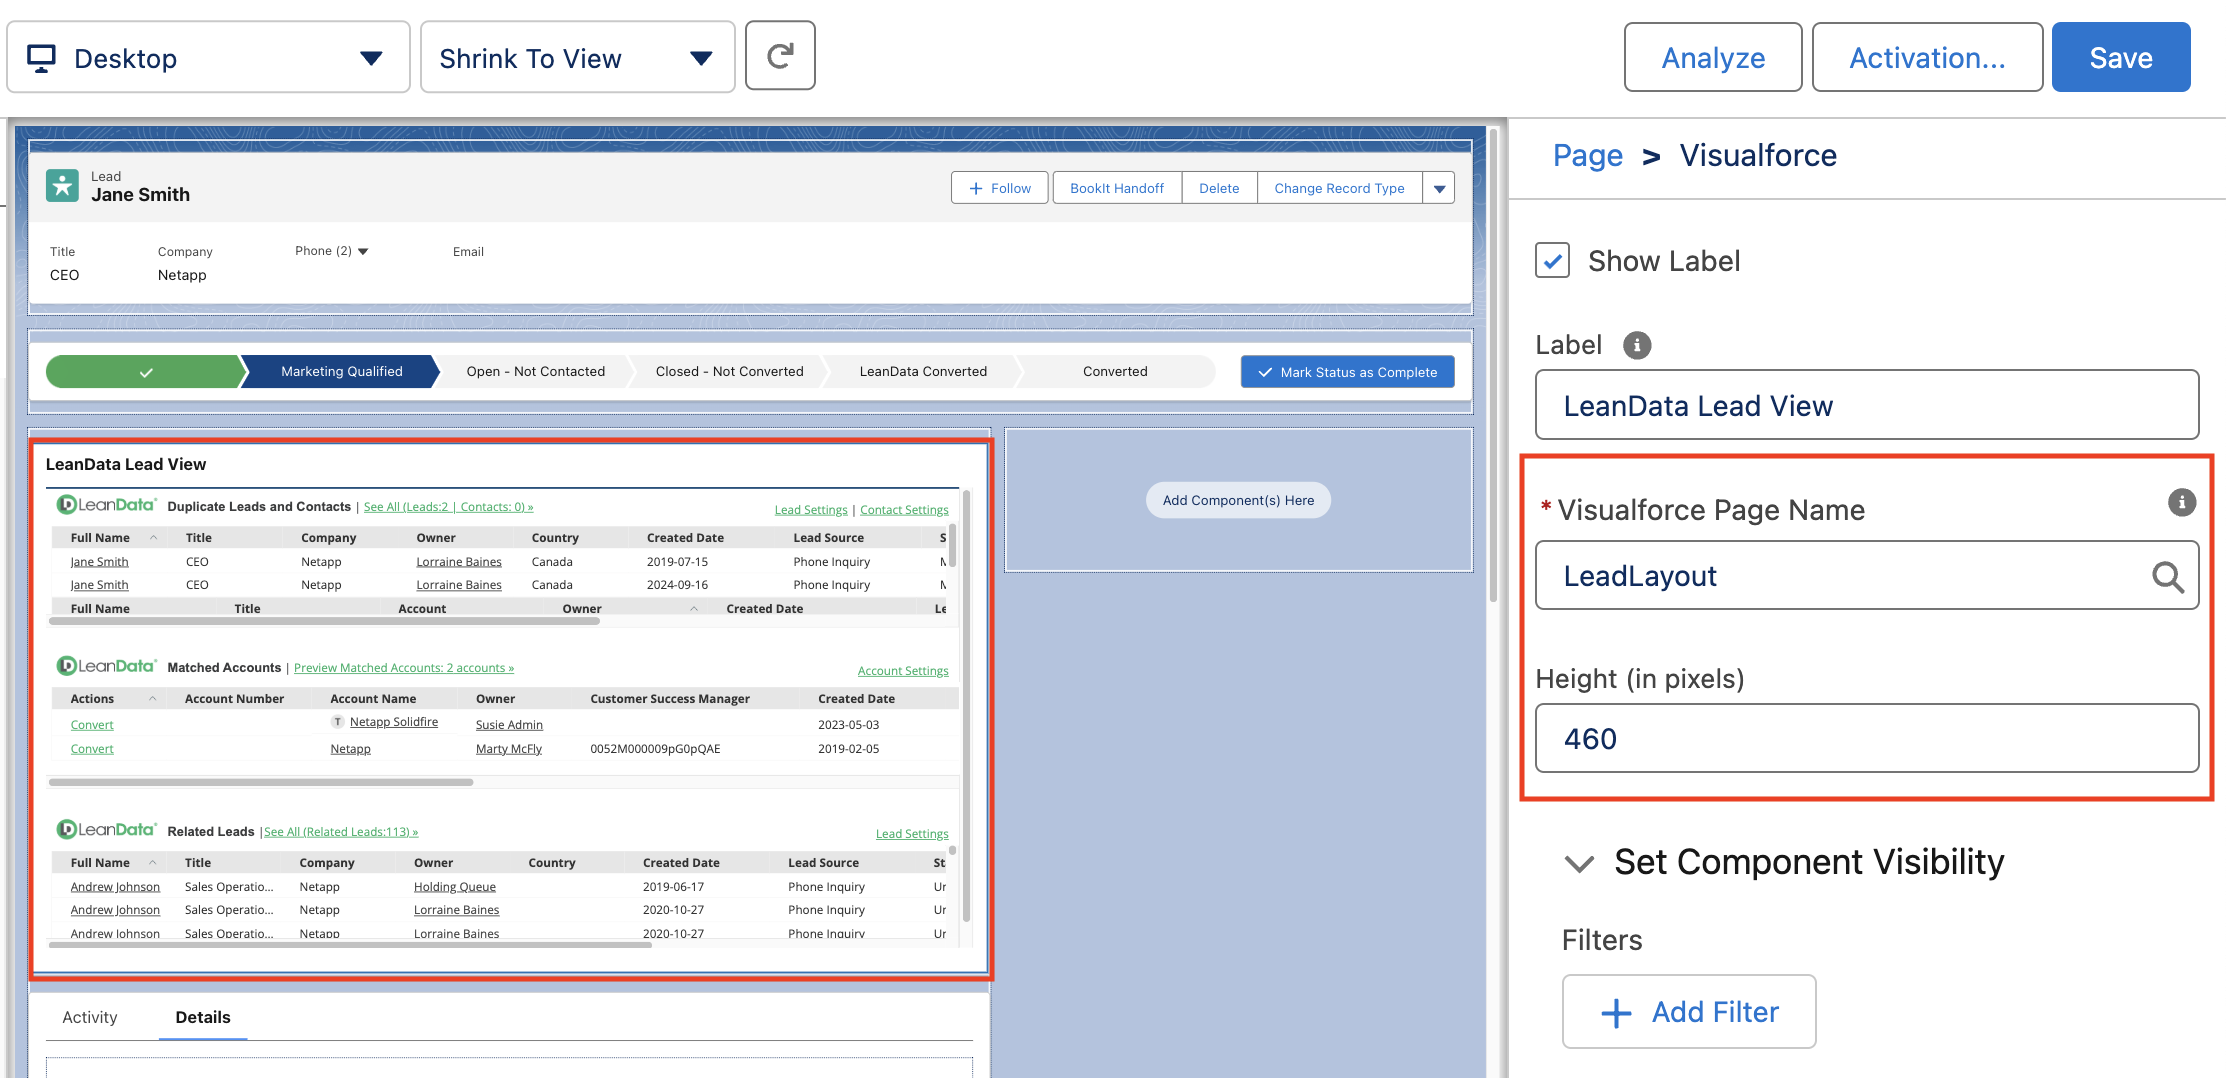Open Account Settings link

coord(903,671)
